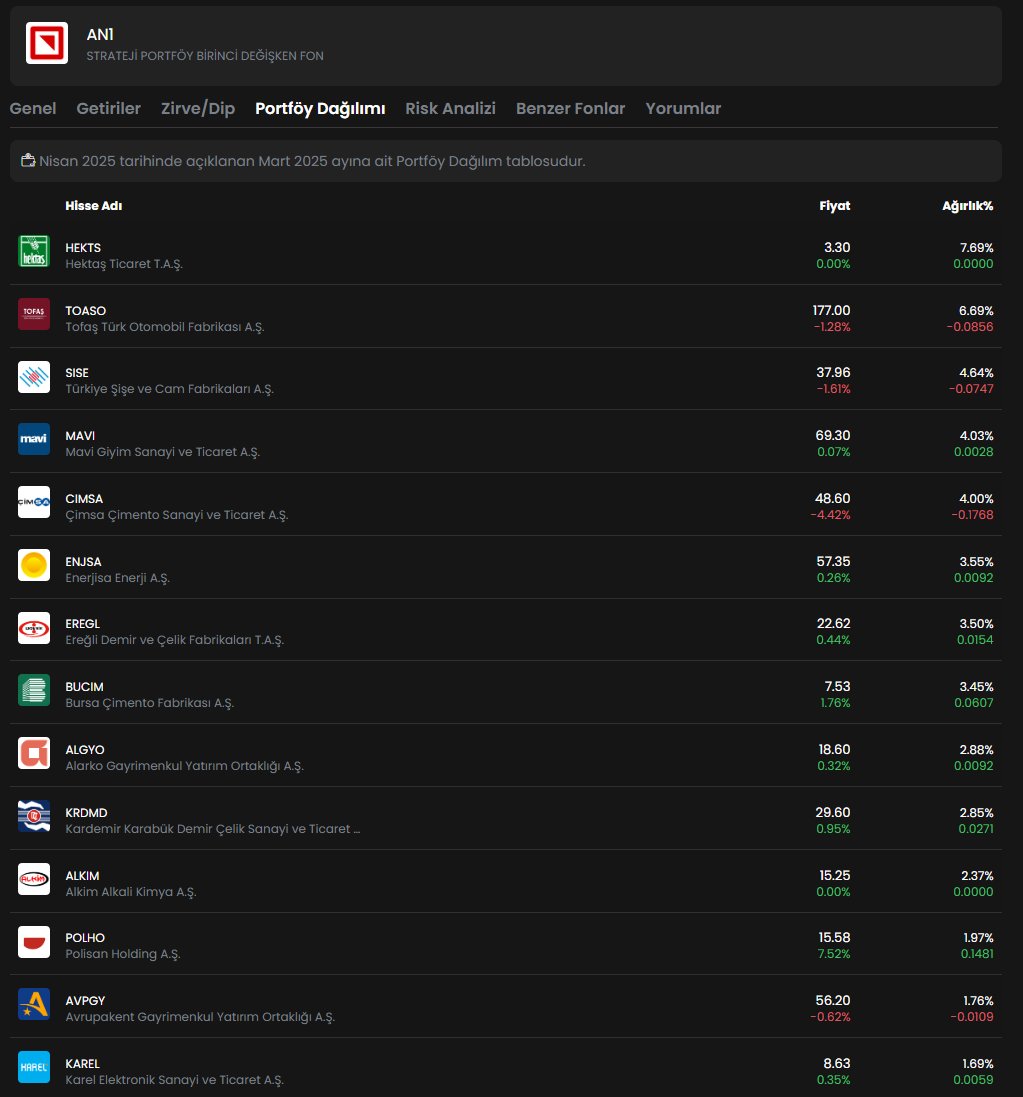Open the KRDMD stock ticker
Image resolution: width=1023 pixels, height=1097 pixels.
(86, 812)
